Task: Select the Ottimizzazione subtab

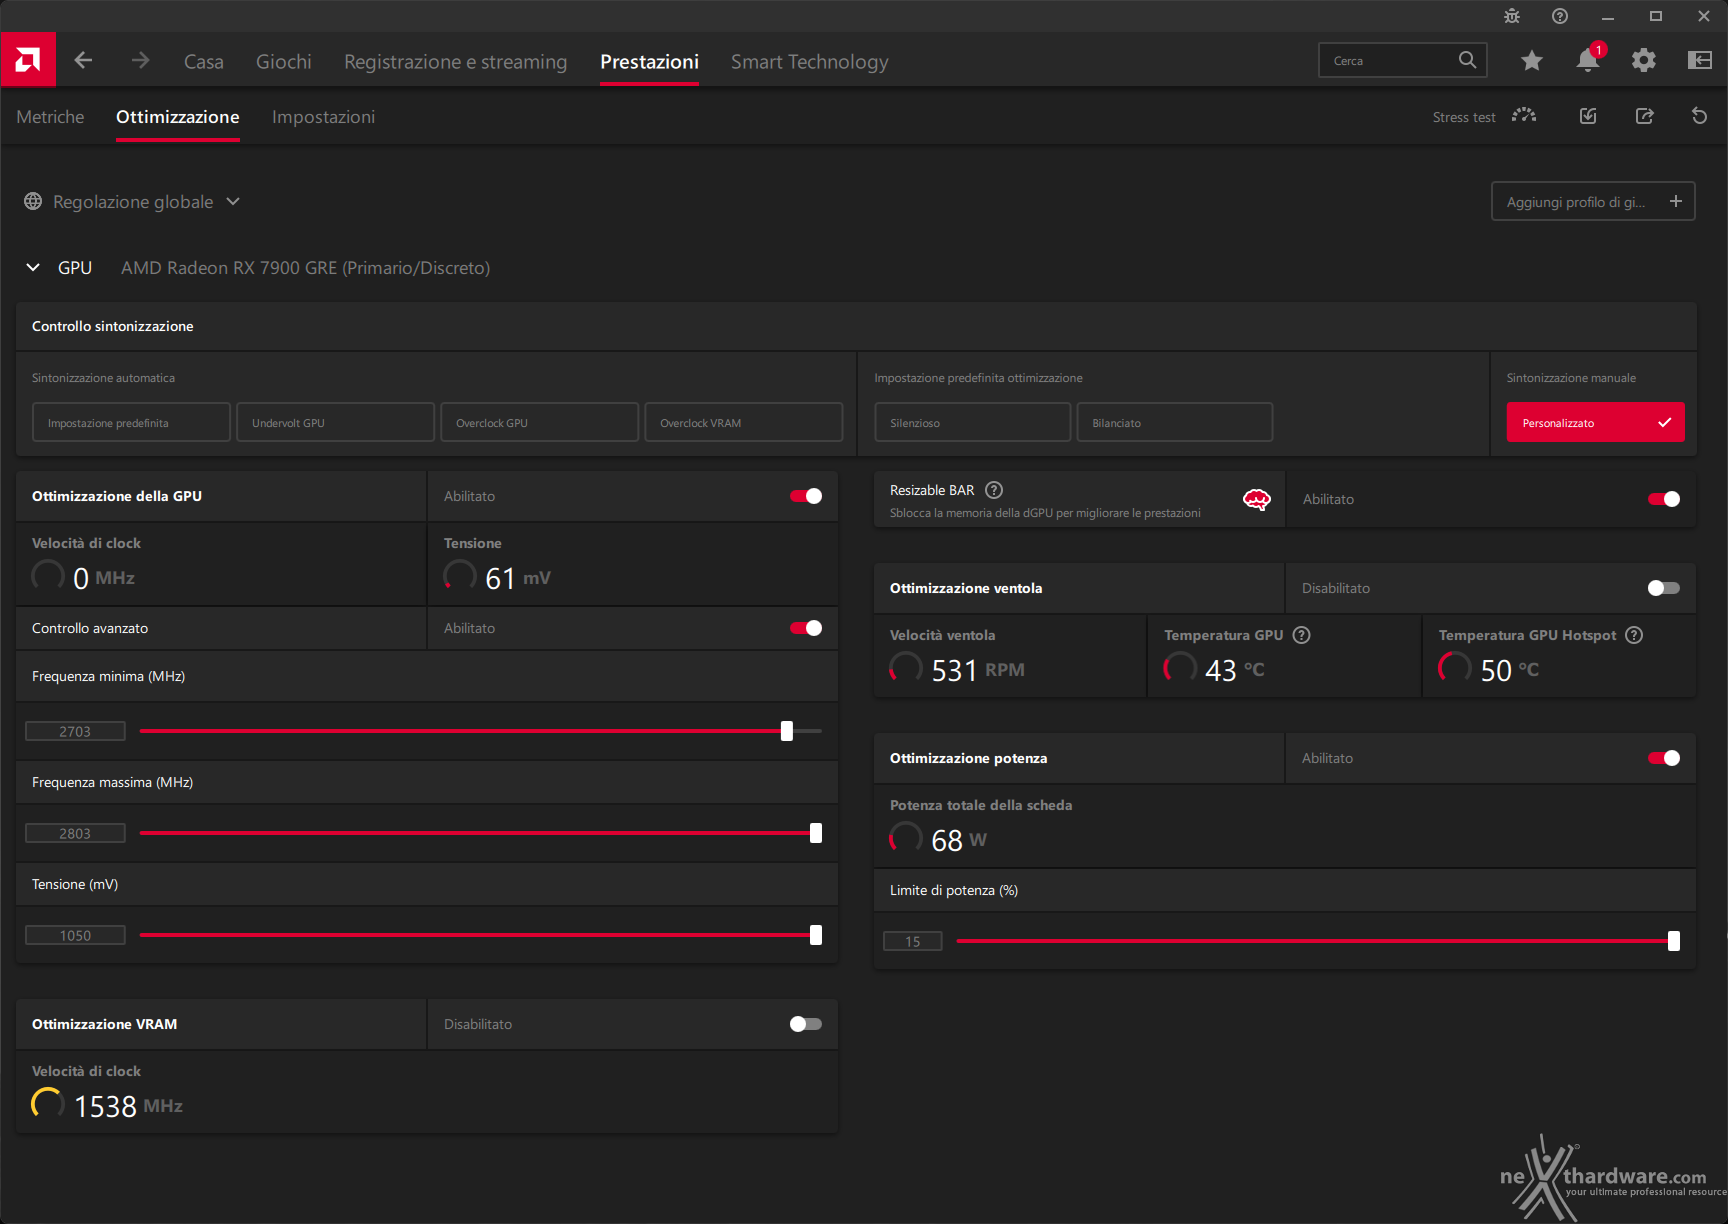Action: click(x=178, y=117)
